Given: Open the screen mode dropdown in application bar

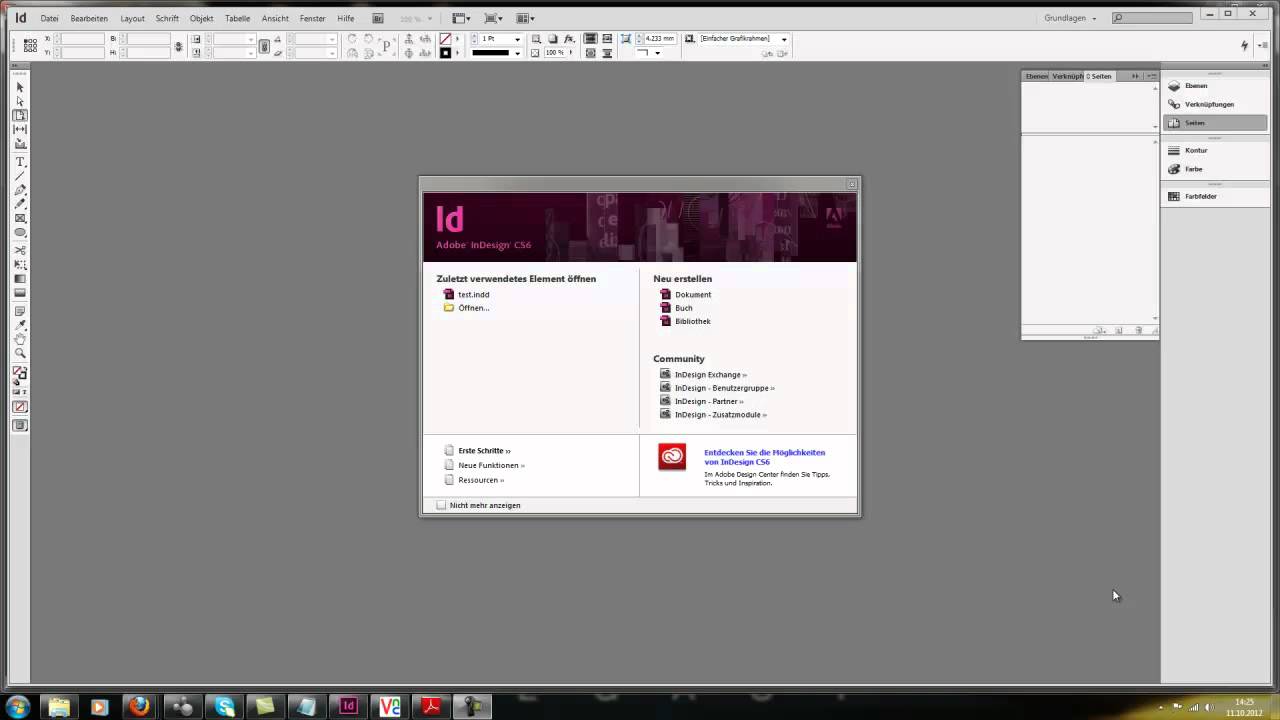Looking at the screenshot, I should pos(493,18).
